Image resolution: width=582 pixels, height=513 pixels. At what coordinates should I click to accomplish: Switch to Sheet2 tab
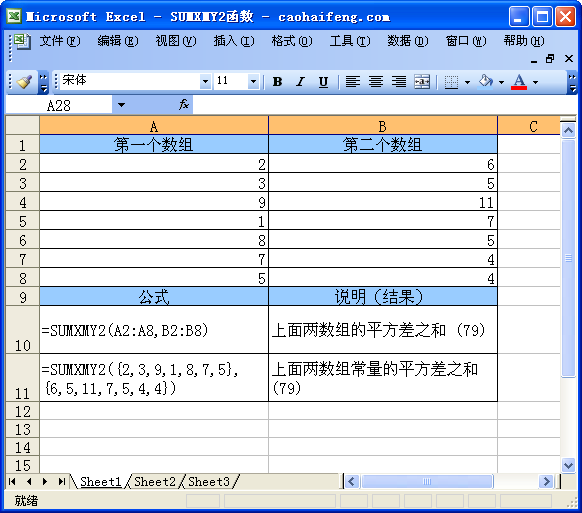pos(154,481)
